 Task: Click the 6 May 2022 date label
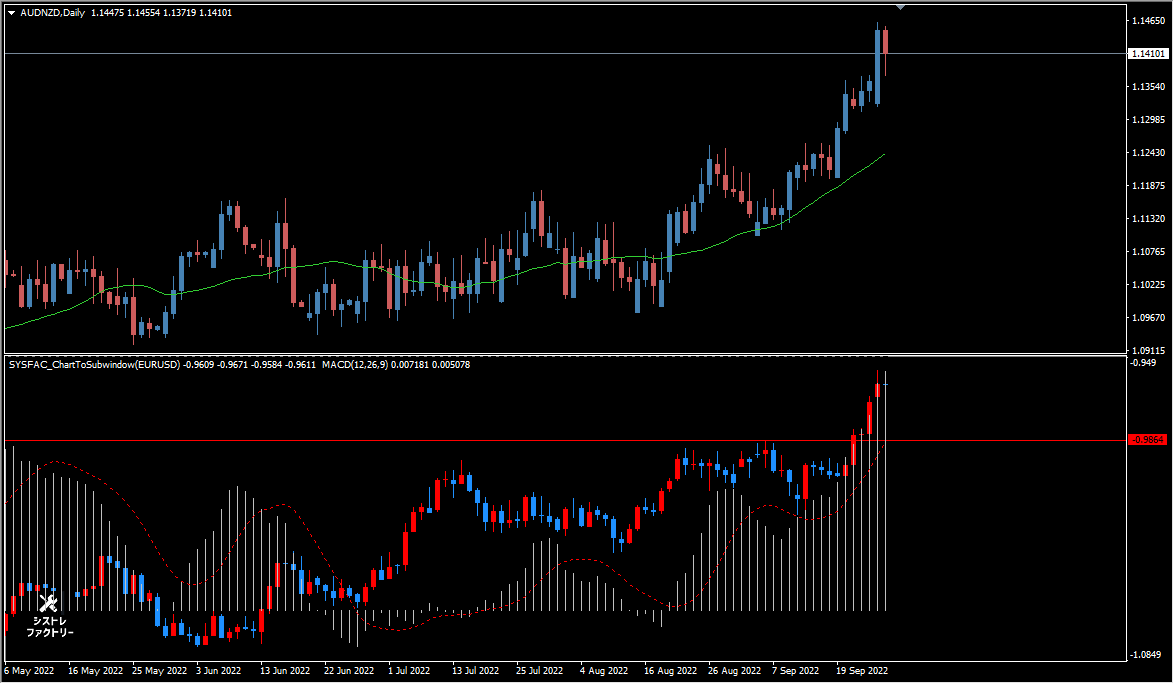[29, 671]
